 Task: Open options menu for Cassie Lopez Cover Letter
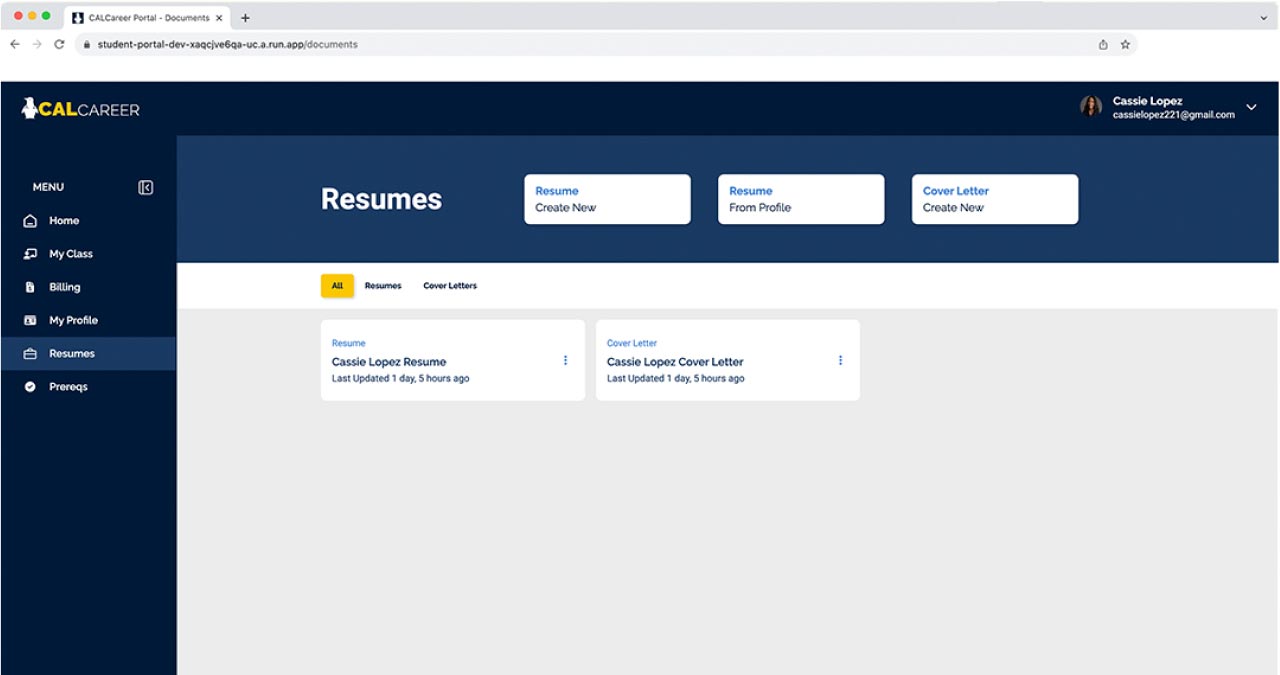pos(840,360)
